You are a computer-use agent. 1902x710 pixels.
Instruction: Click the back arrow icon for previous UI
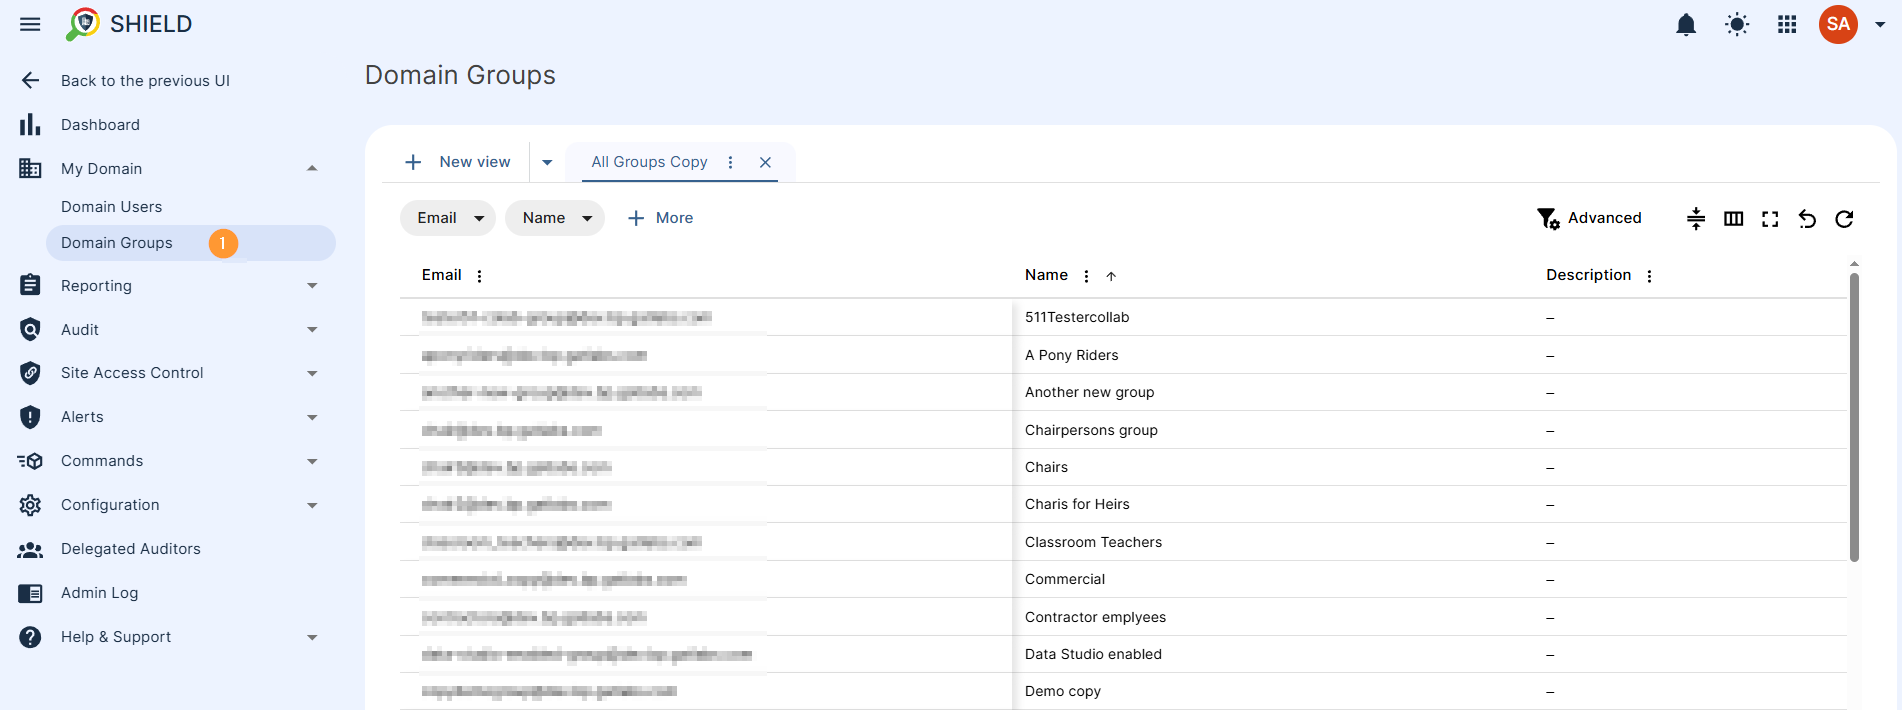[x=30, y=81]
